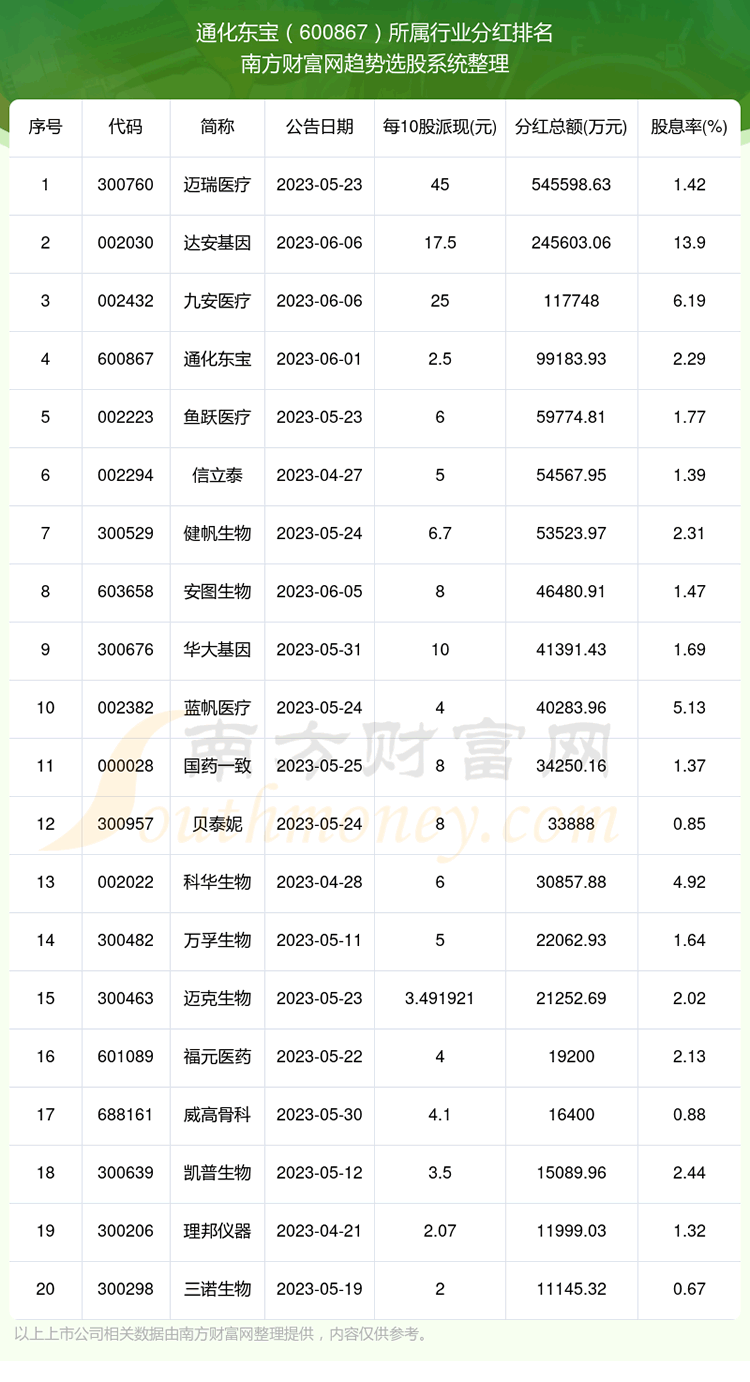Click stock code 002223 for 鱼跃医疗
This screenshot has width=750, height=1382.
tap(126, 417)
